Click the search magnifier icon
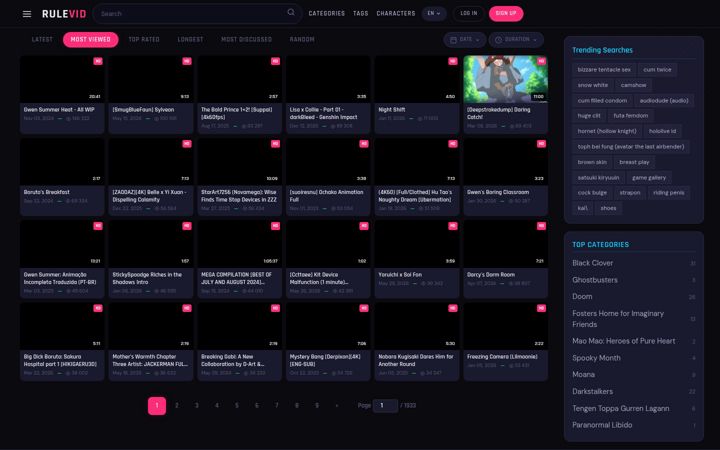 291,12
